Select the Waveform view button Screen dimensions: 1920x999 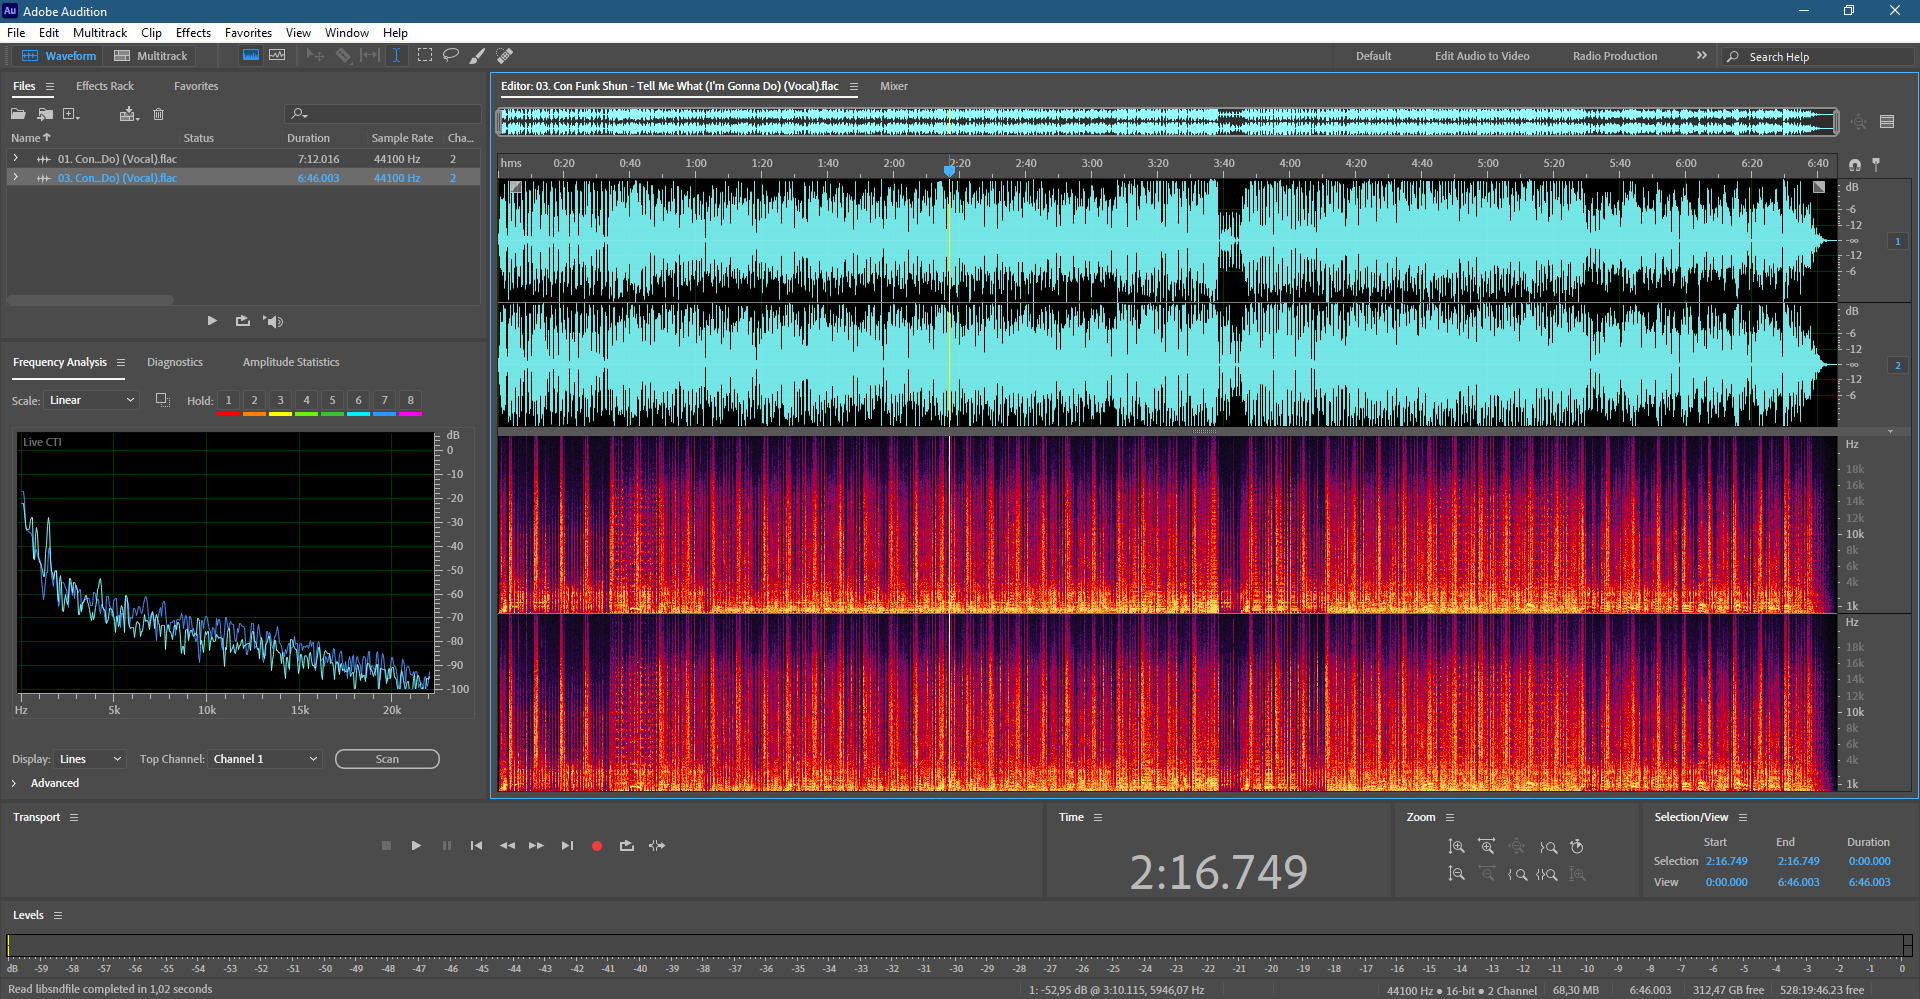[x=60, y=56]
